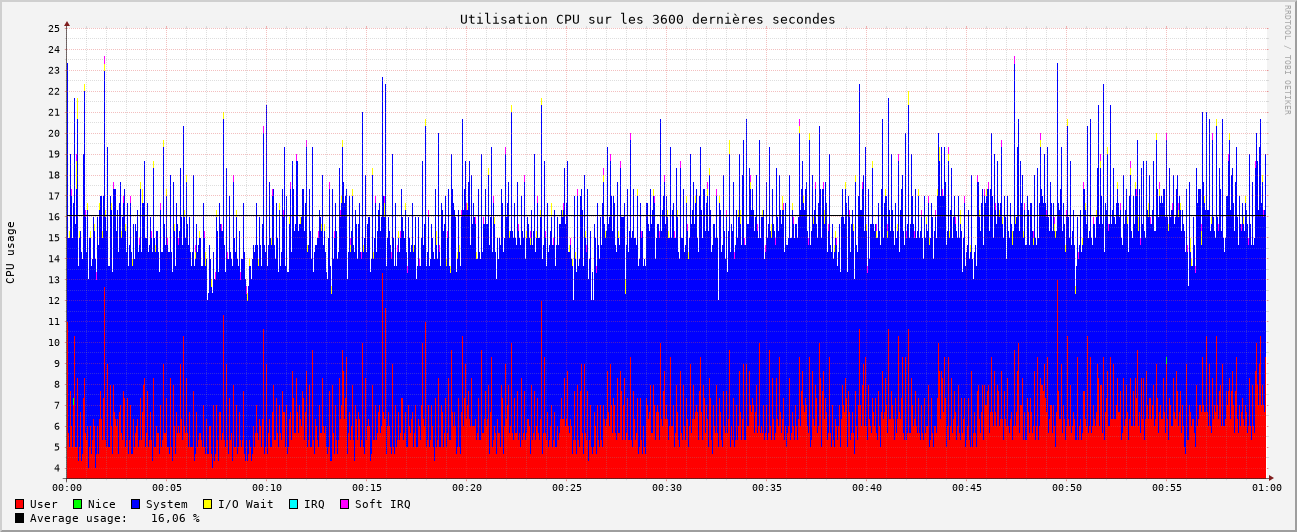Click the 25 value on Y axis
This screenshot has height=532, width=1297.
(54, 29)
